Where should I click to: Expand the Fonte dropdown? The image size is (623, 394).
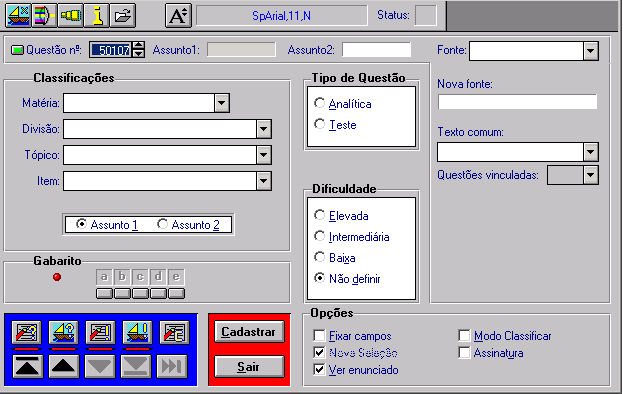click(591, 51)
